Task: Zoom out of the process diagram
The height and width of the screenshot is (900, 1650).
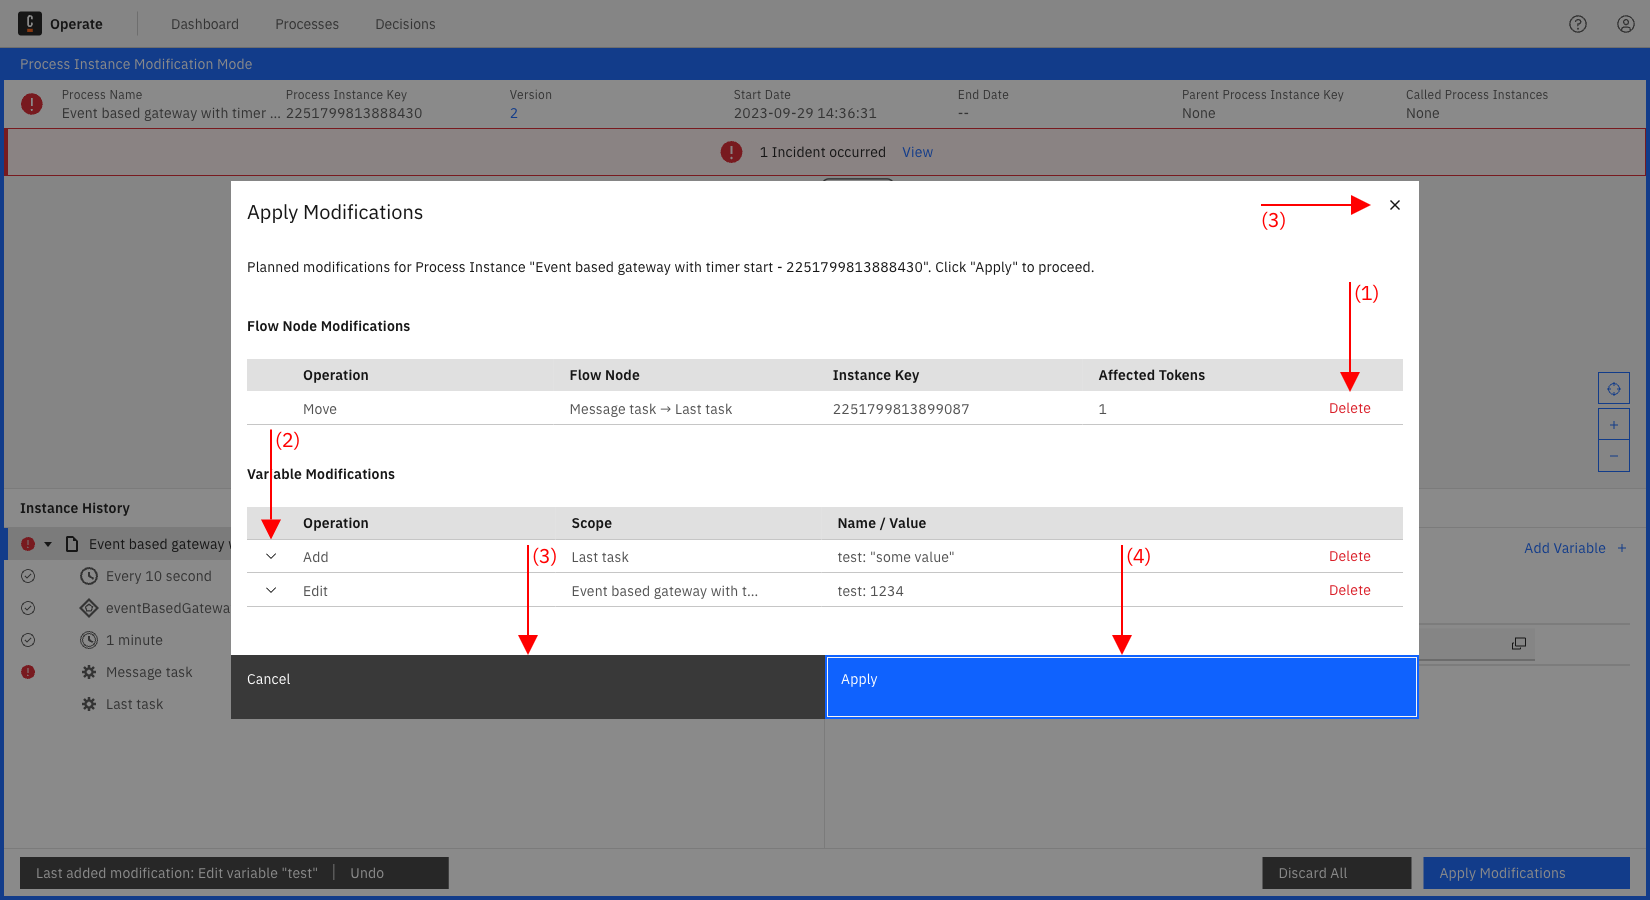Action: 1613,456
